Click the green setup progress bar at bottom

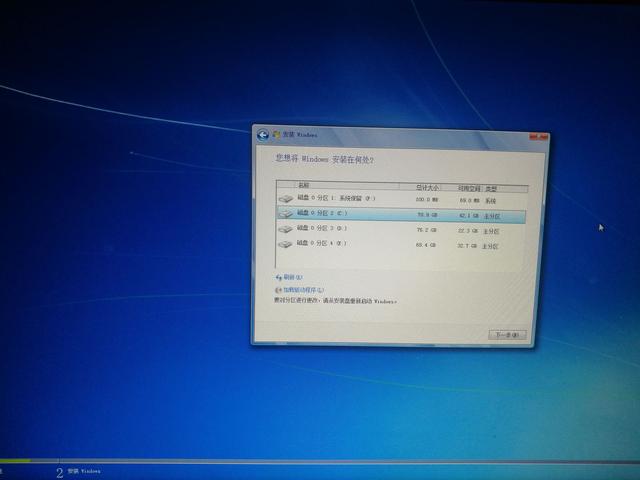click(x=15, y=460)
